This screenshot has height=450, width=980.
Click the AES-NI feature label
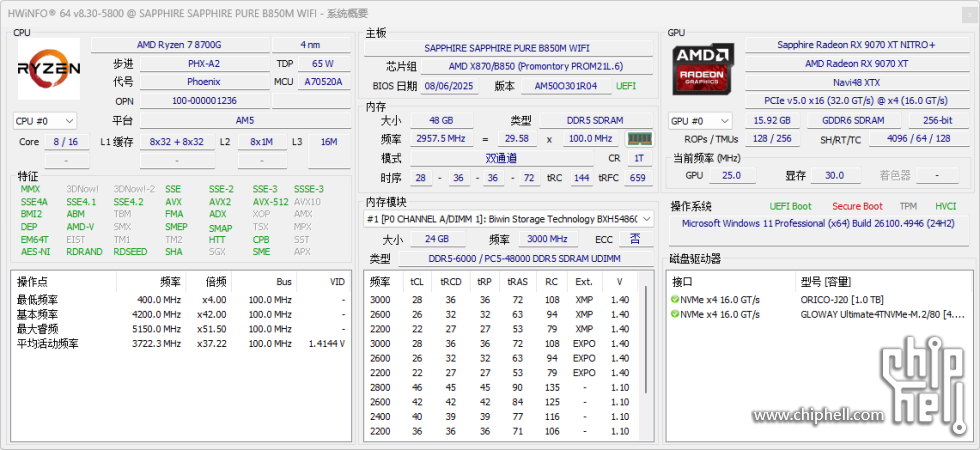coord(35,252)
